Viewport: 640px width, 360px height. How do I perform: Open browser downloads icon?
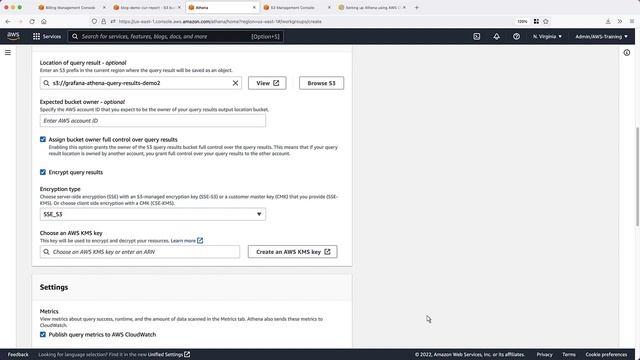pos(608,21)
